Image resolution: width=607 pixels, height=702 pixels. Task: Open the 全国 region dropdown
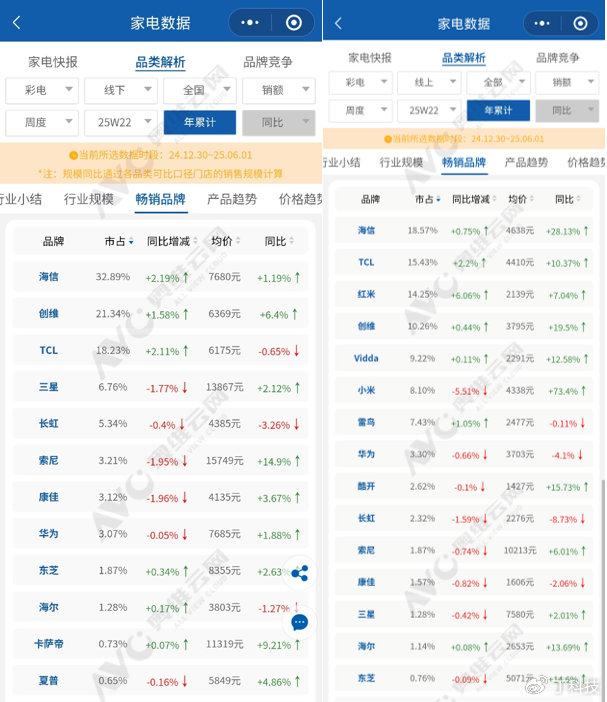200,90
